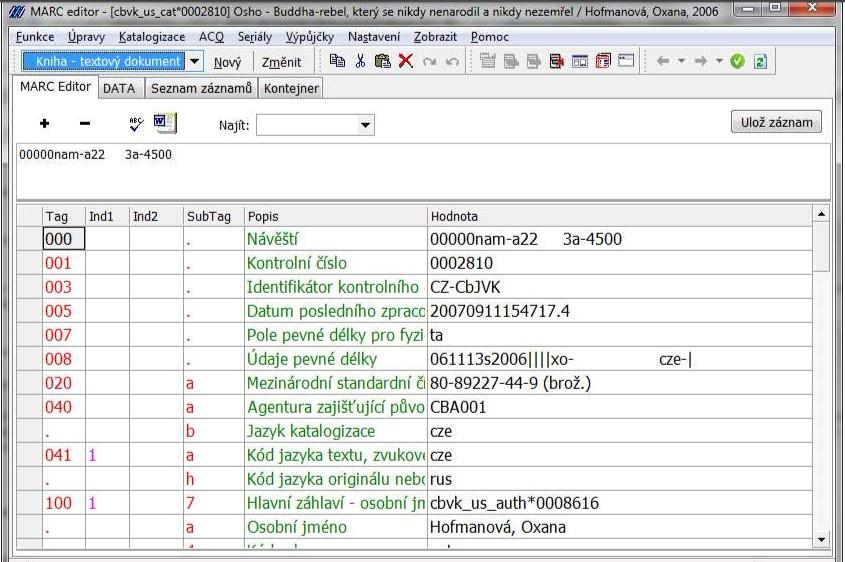
Task: Expand the 'Kniha - textový dokument' template dropdown
Action: (195, 61)
